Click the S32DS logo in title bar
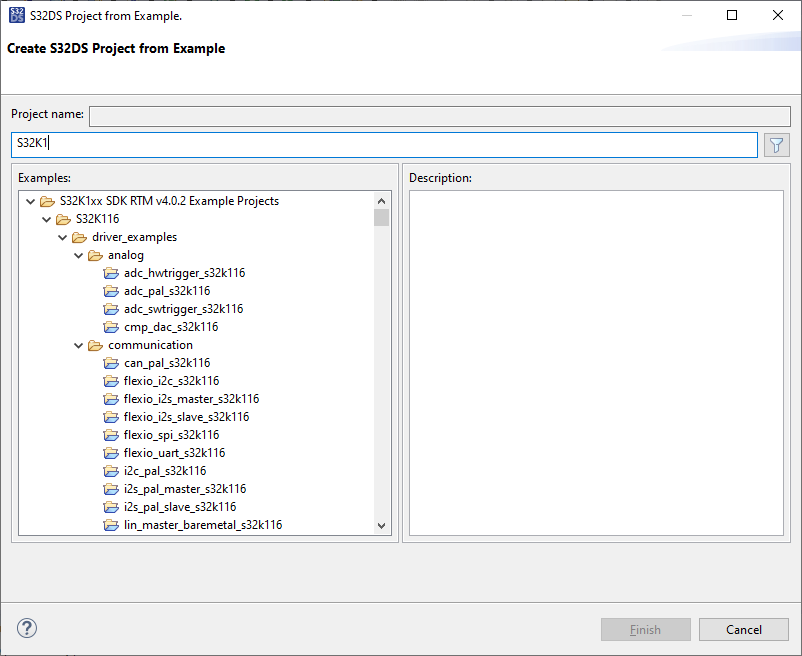The image size is (802, 656). 15,16
